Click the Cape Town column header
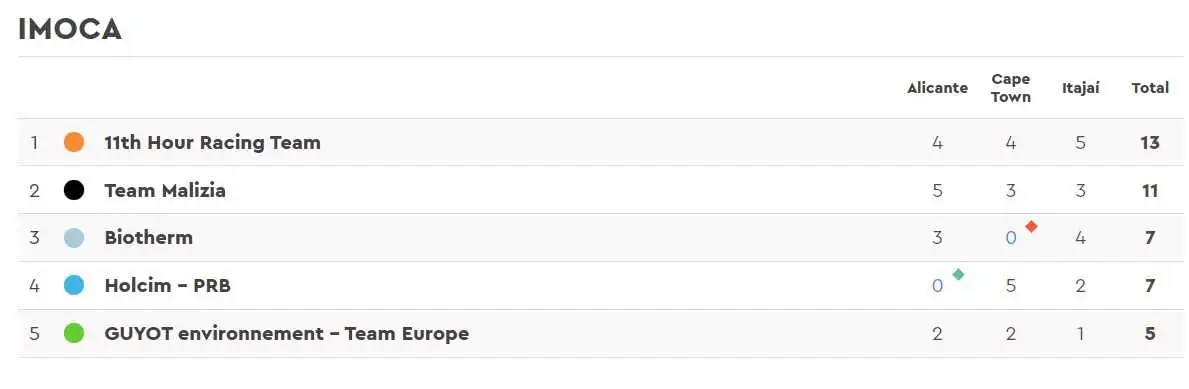The image size is (1189, 389). [x=1011, y=88]
